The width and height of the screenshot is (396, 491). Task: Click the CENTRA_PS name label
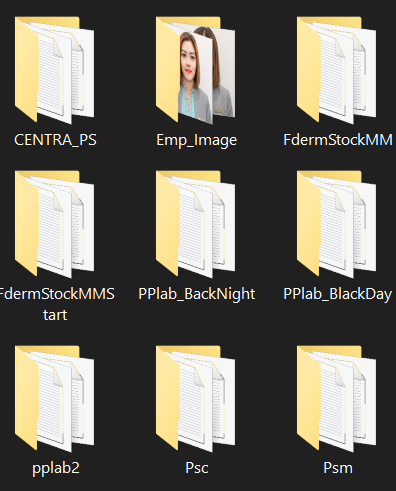(x=55, y=140)
